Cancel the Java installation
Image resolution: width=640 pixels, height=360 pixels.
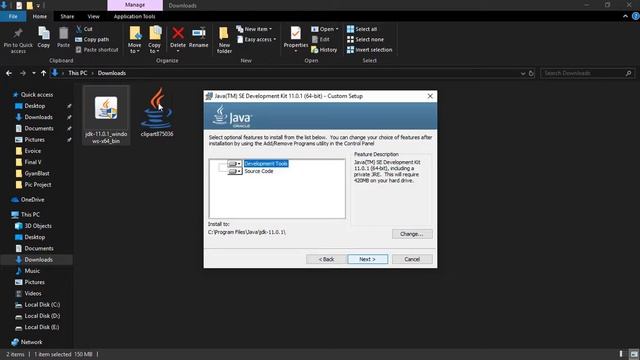(x=412, y=259)
